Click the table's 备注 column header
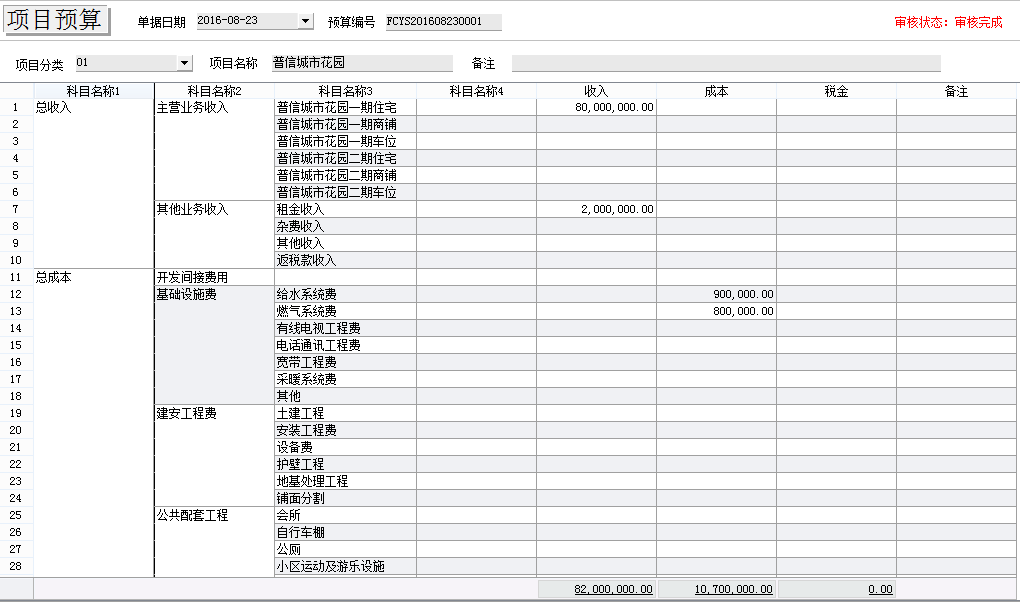 (x=956, y=91)
